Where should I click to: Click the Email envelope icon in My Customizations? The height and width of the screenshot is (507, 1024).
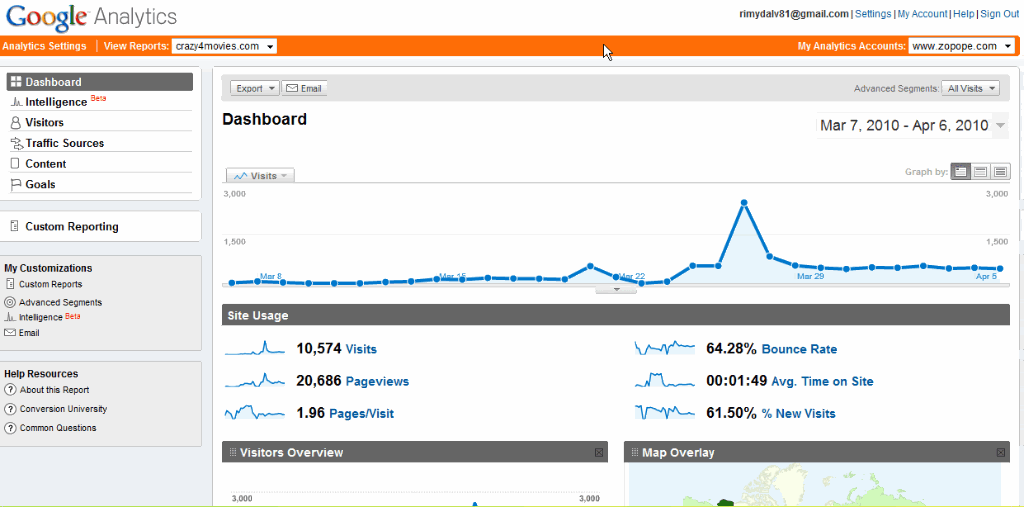pyautogui.click(x=9, y=333)
